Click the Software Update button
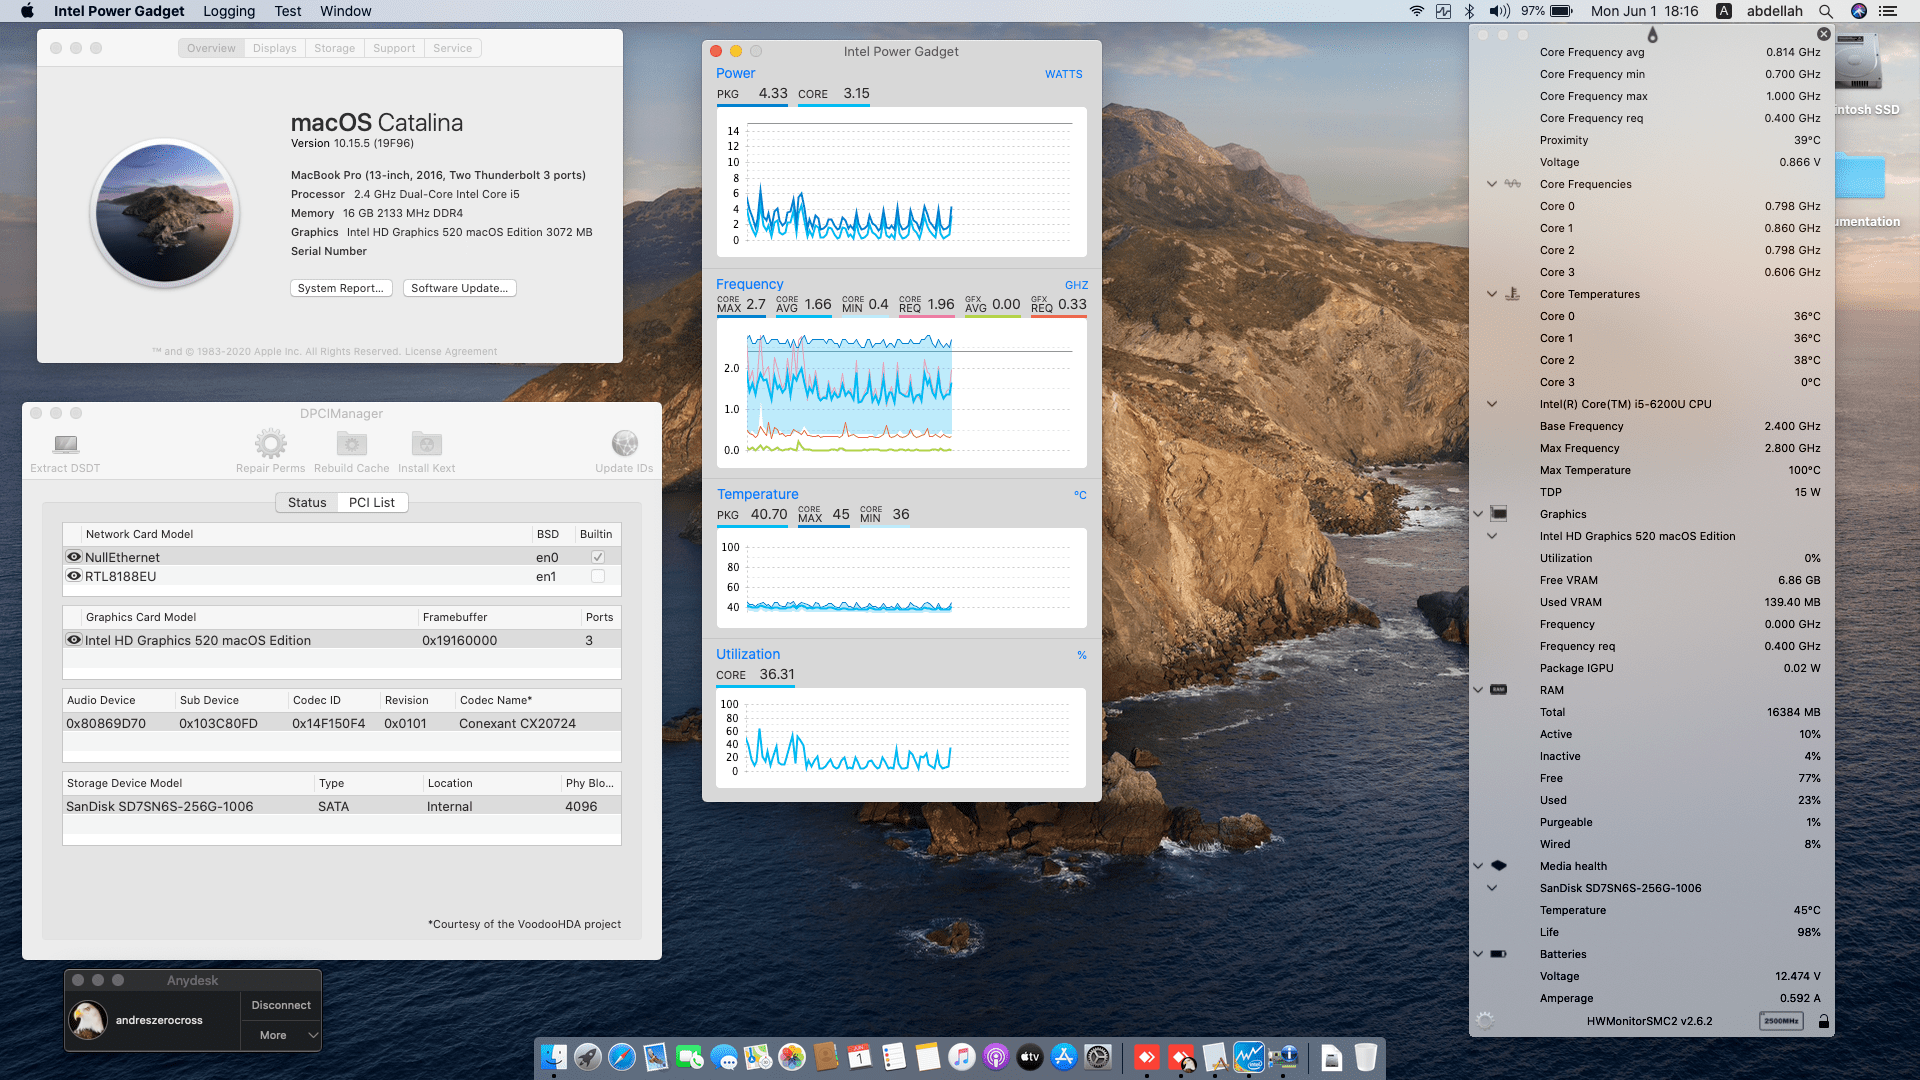This screenshot has height=1080, width=1920. coord(459,288)
